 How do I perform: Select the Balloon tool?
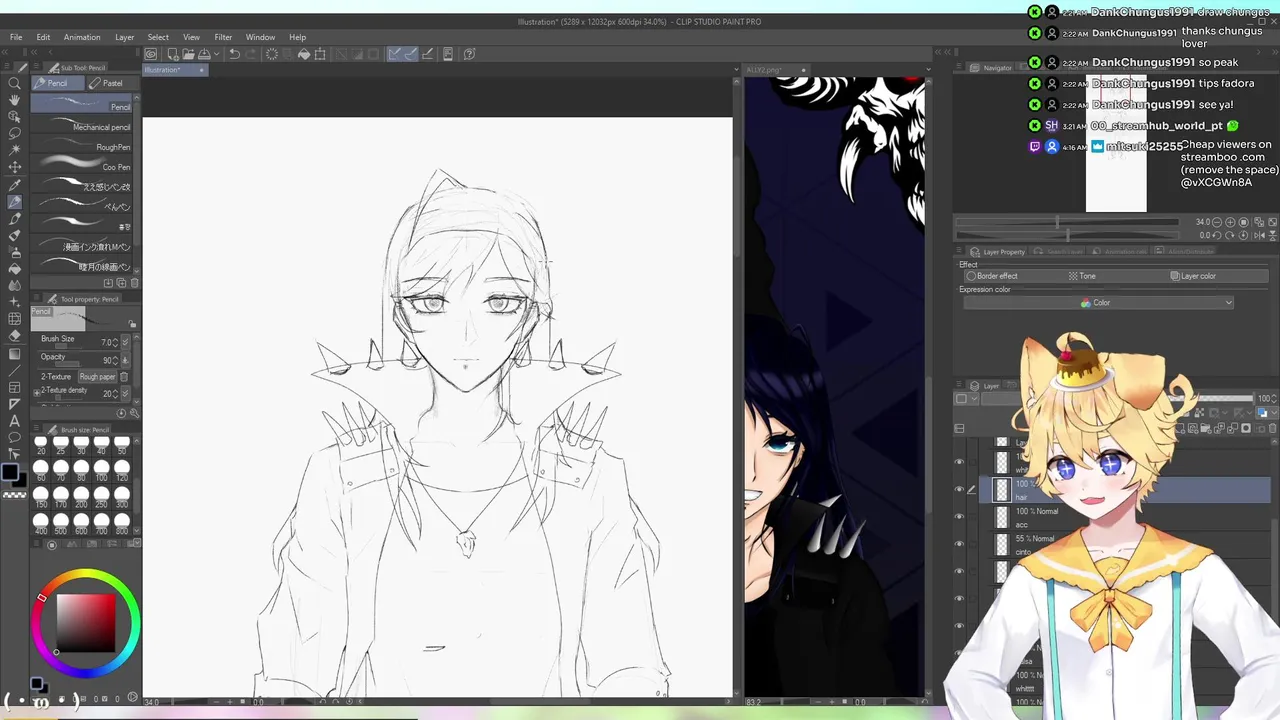click(14, 438)
